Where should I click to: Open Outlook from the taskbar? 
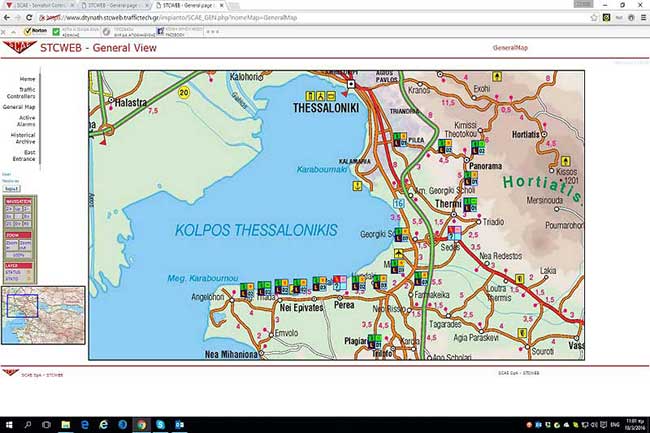(x=179, y=425)
